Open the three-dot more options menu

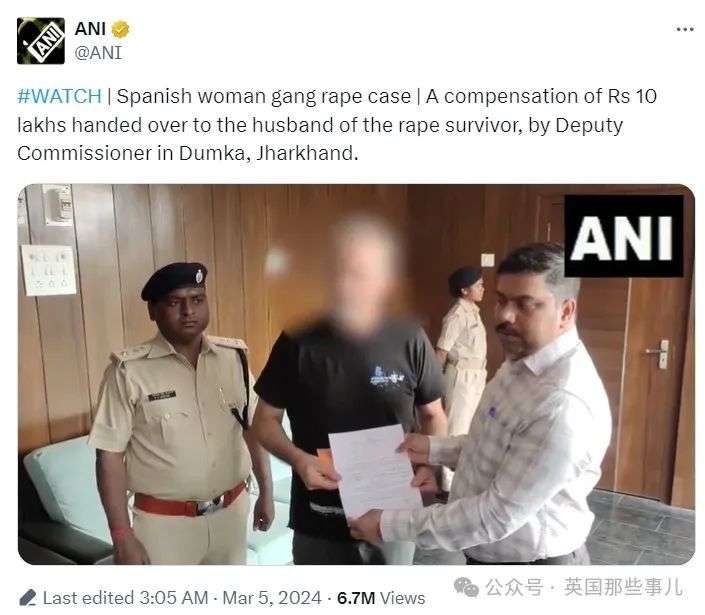coord(685,29)
